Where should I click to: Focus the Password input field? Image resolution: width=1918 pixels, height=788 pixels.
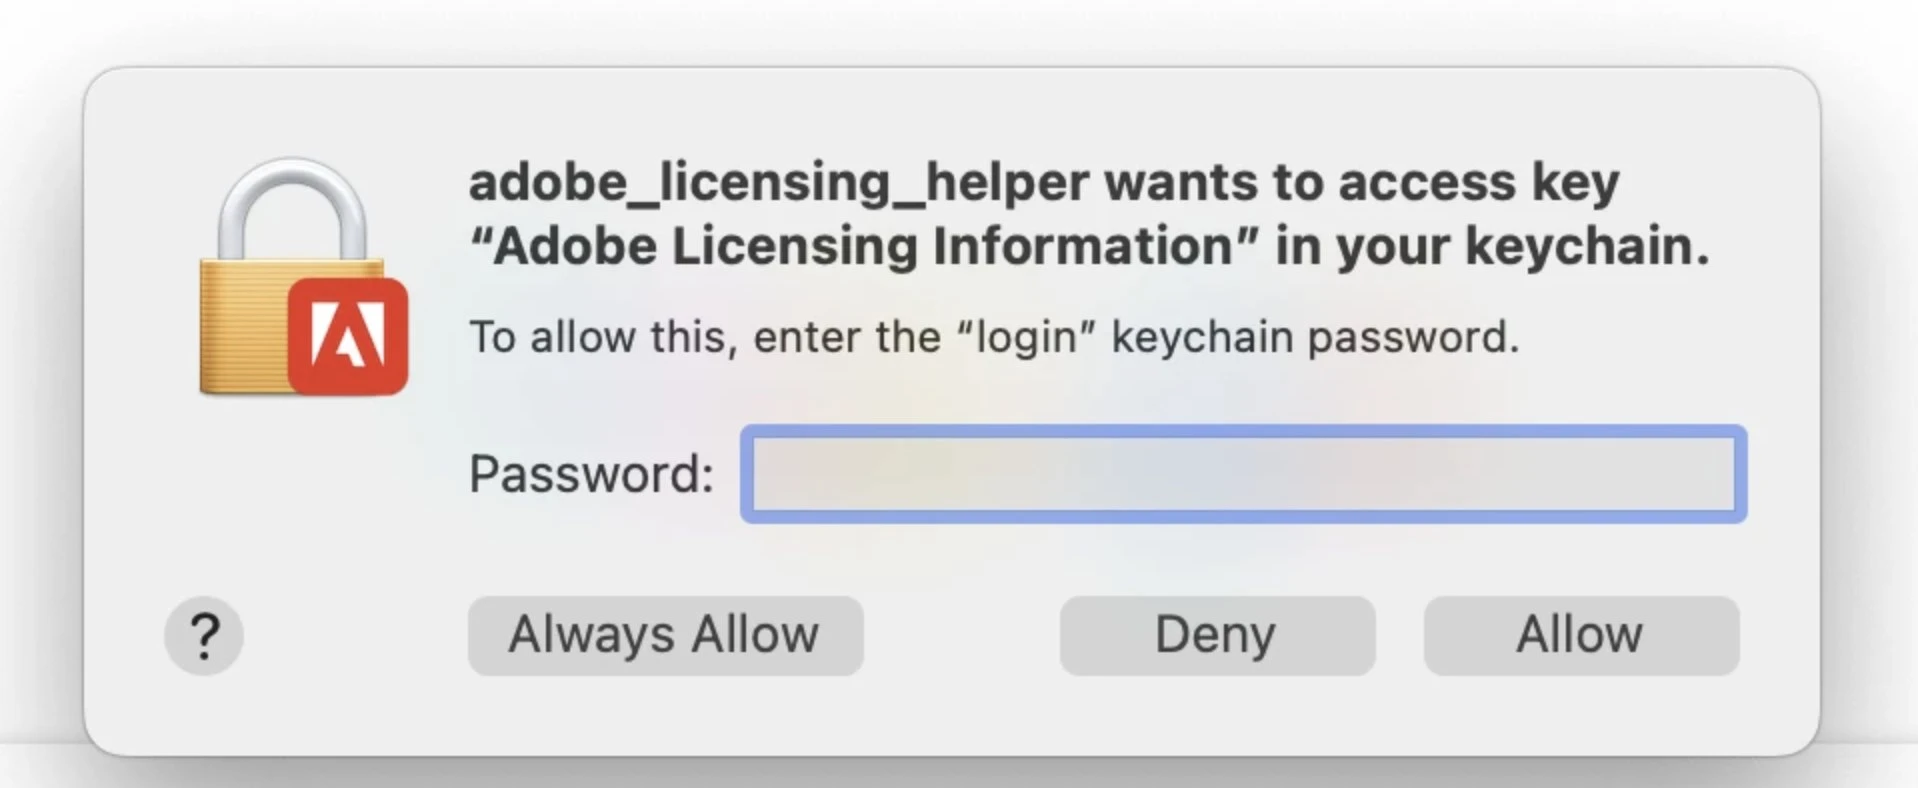click(x=1243, y=474)
